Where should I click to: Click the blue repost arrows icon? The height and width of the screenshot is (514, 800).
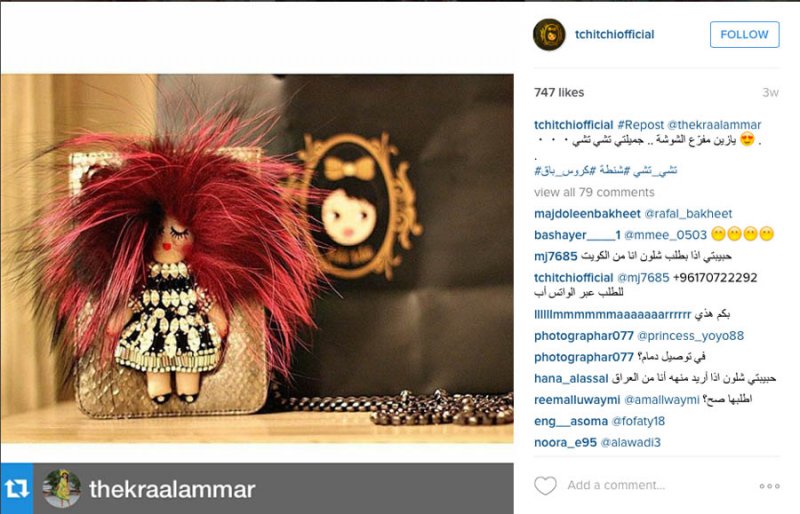17,488
